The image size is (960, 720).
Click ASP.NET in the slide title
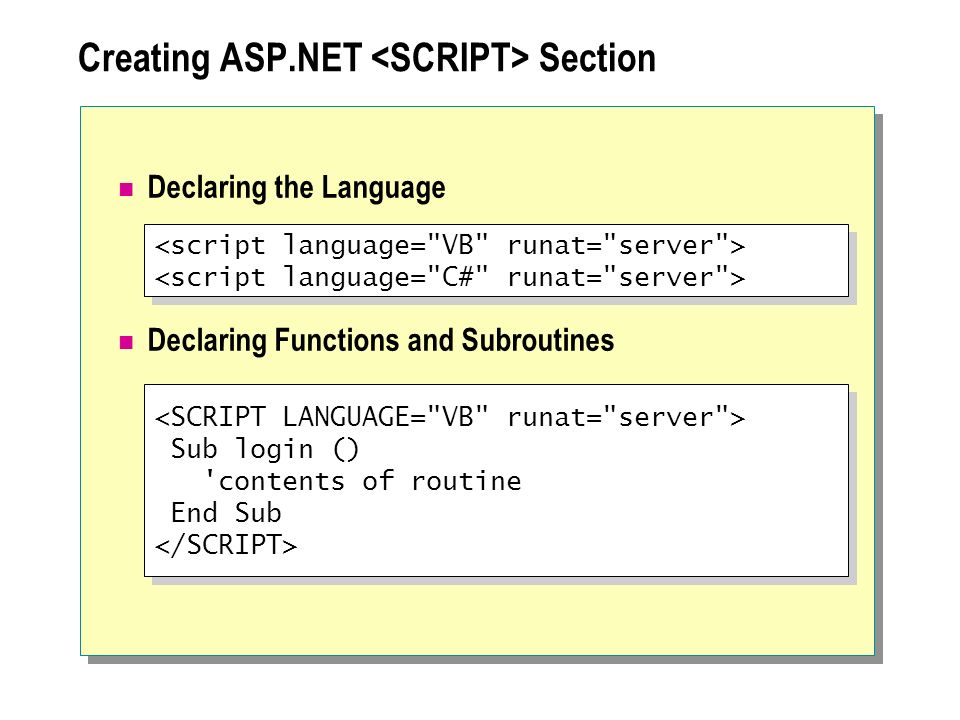pyautogui.click(x=291, y=58)
